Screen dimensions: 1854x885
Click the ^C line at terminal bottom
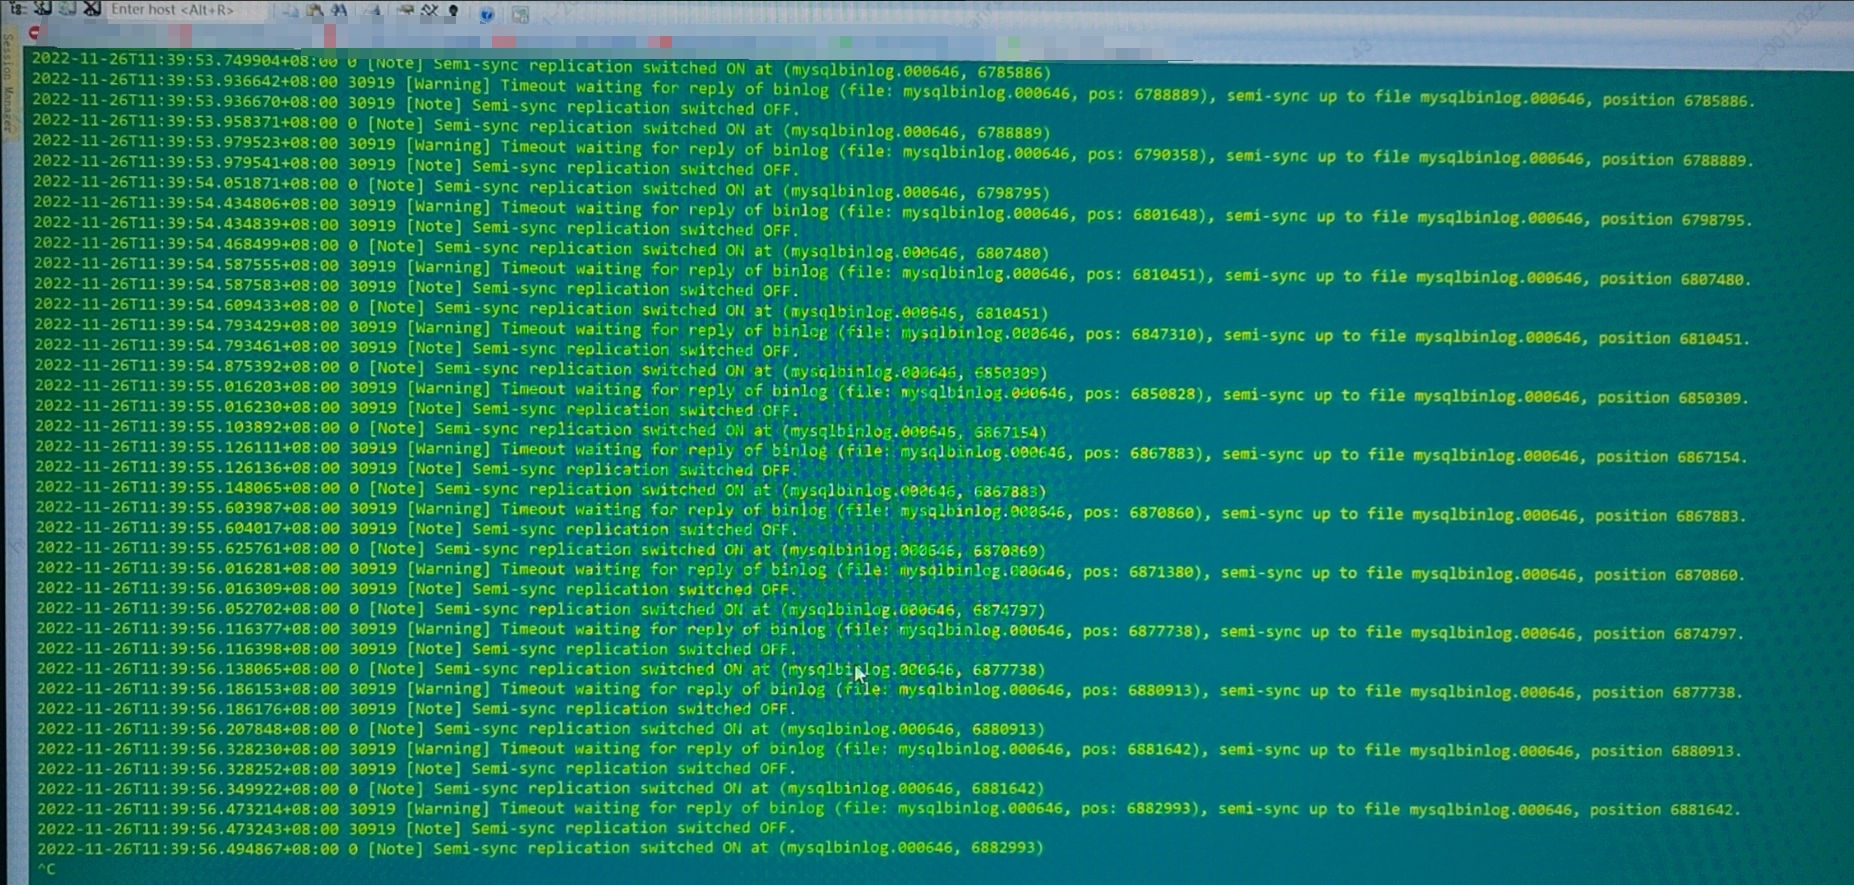pyautogui.click(x=47, y=869)
